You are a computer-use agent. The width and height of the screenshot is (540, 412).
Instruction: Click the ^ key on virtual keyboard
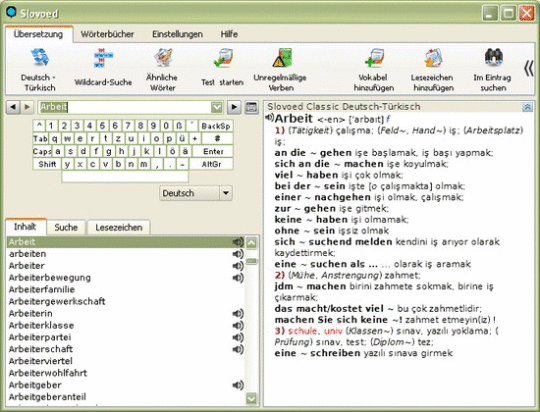39,126
